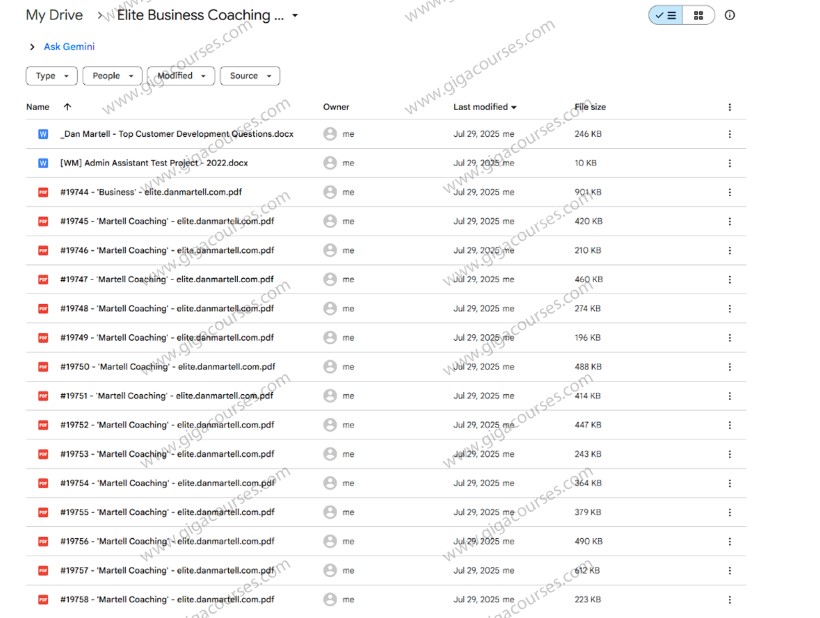Reverse sort direction with the Name arrow

67,107
